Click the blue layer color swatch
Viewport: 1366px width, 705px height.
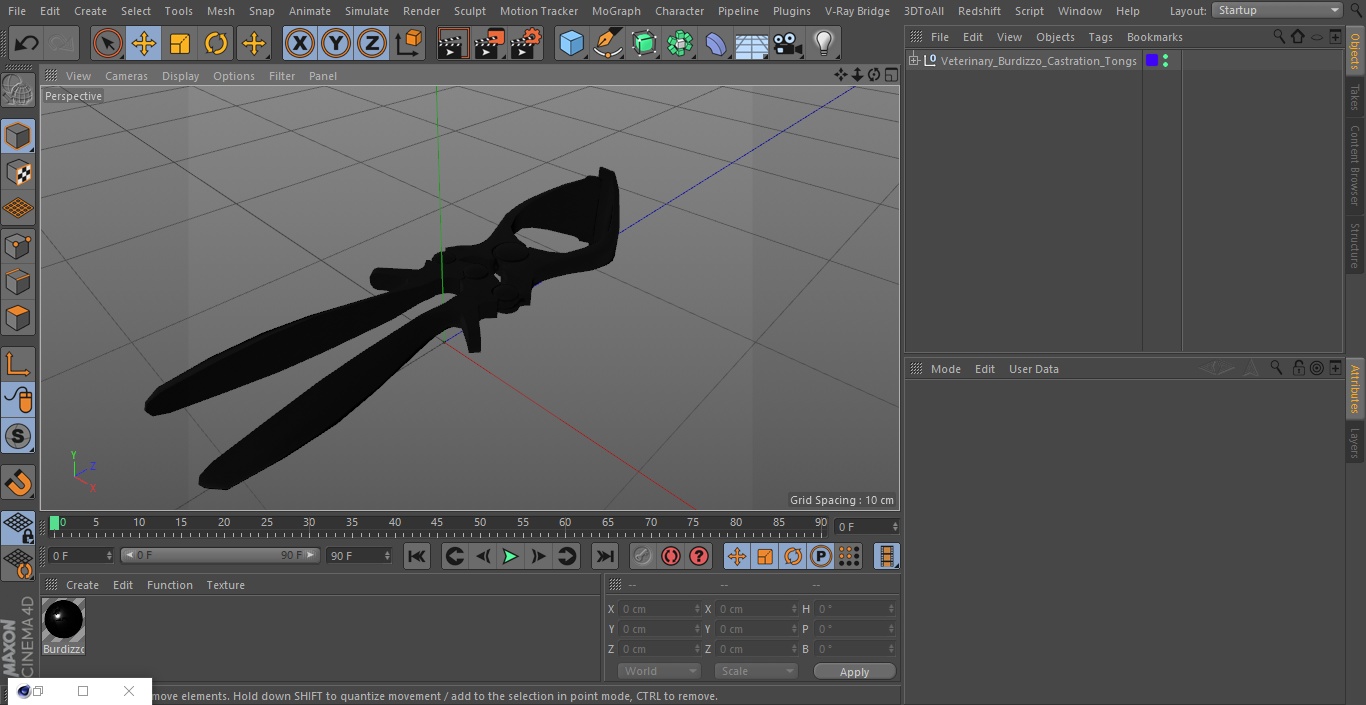1152,61
